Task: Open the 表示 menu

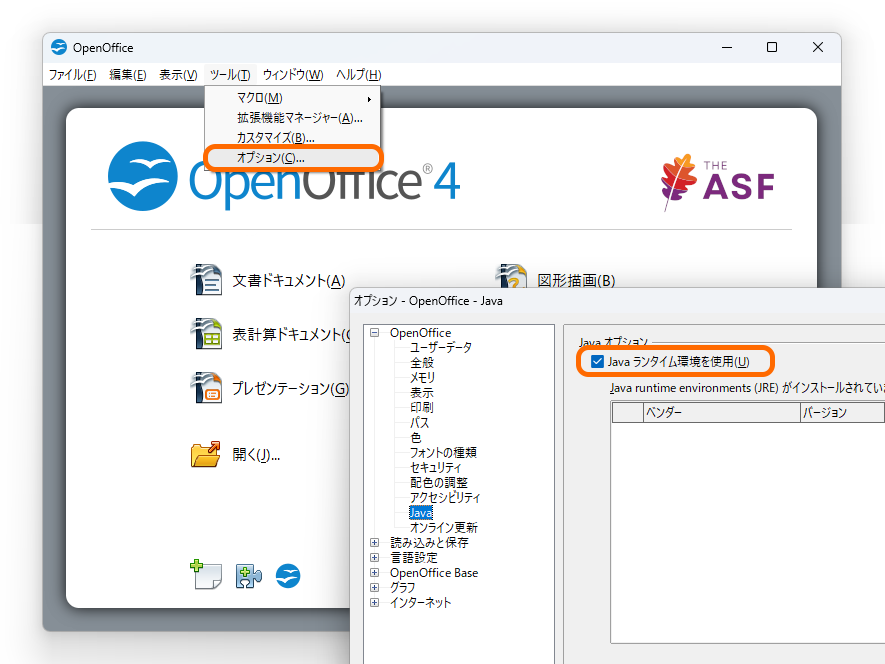Action: 178,75
